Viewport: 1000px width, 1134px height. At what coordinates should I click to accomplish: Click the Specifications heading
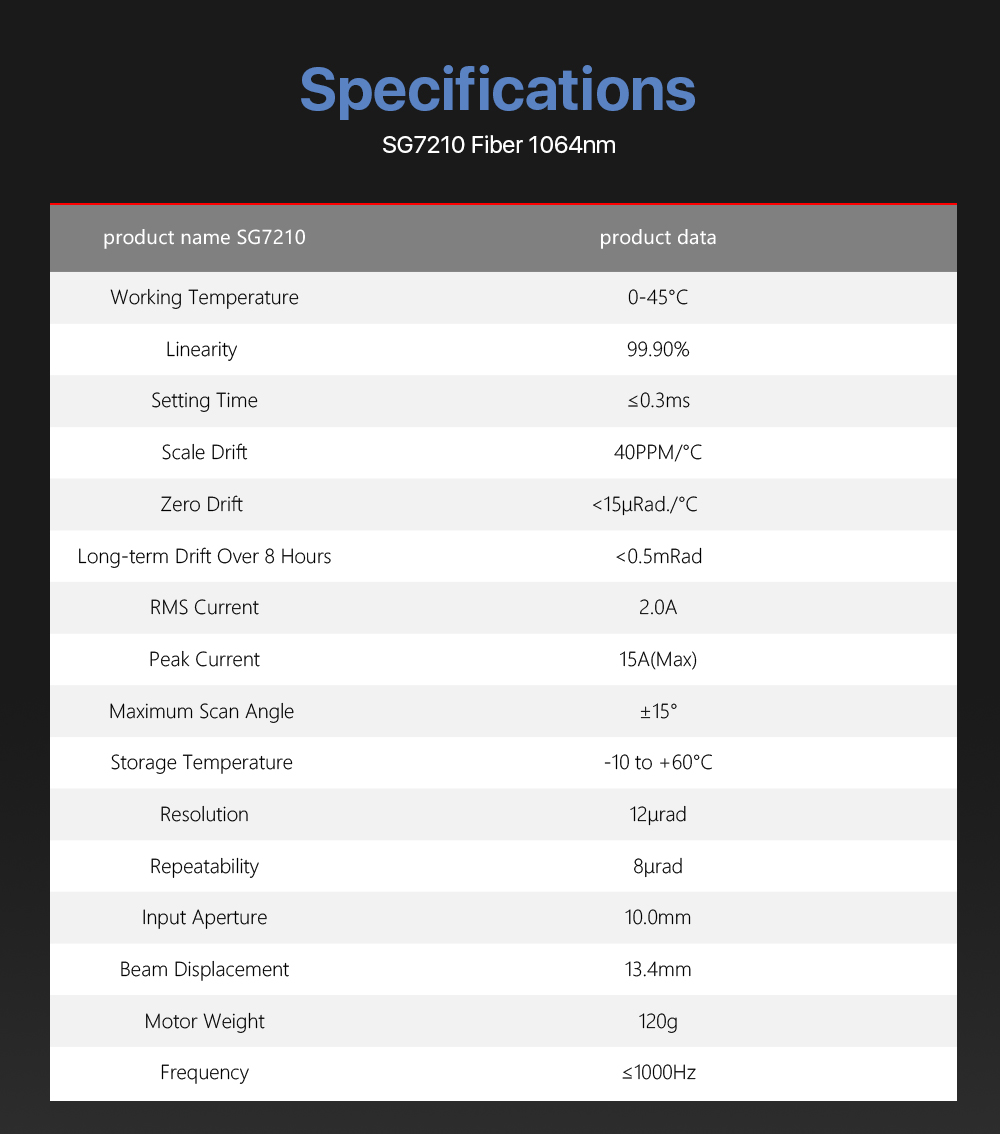[498, 90]
